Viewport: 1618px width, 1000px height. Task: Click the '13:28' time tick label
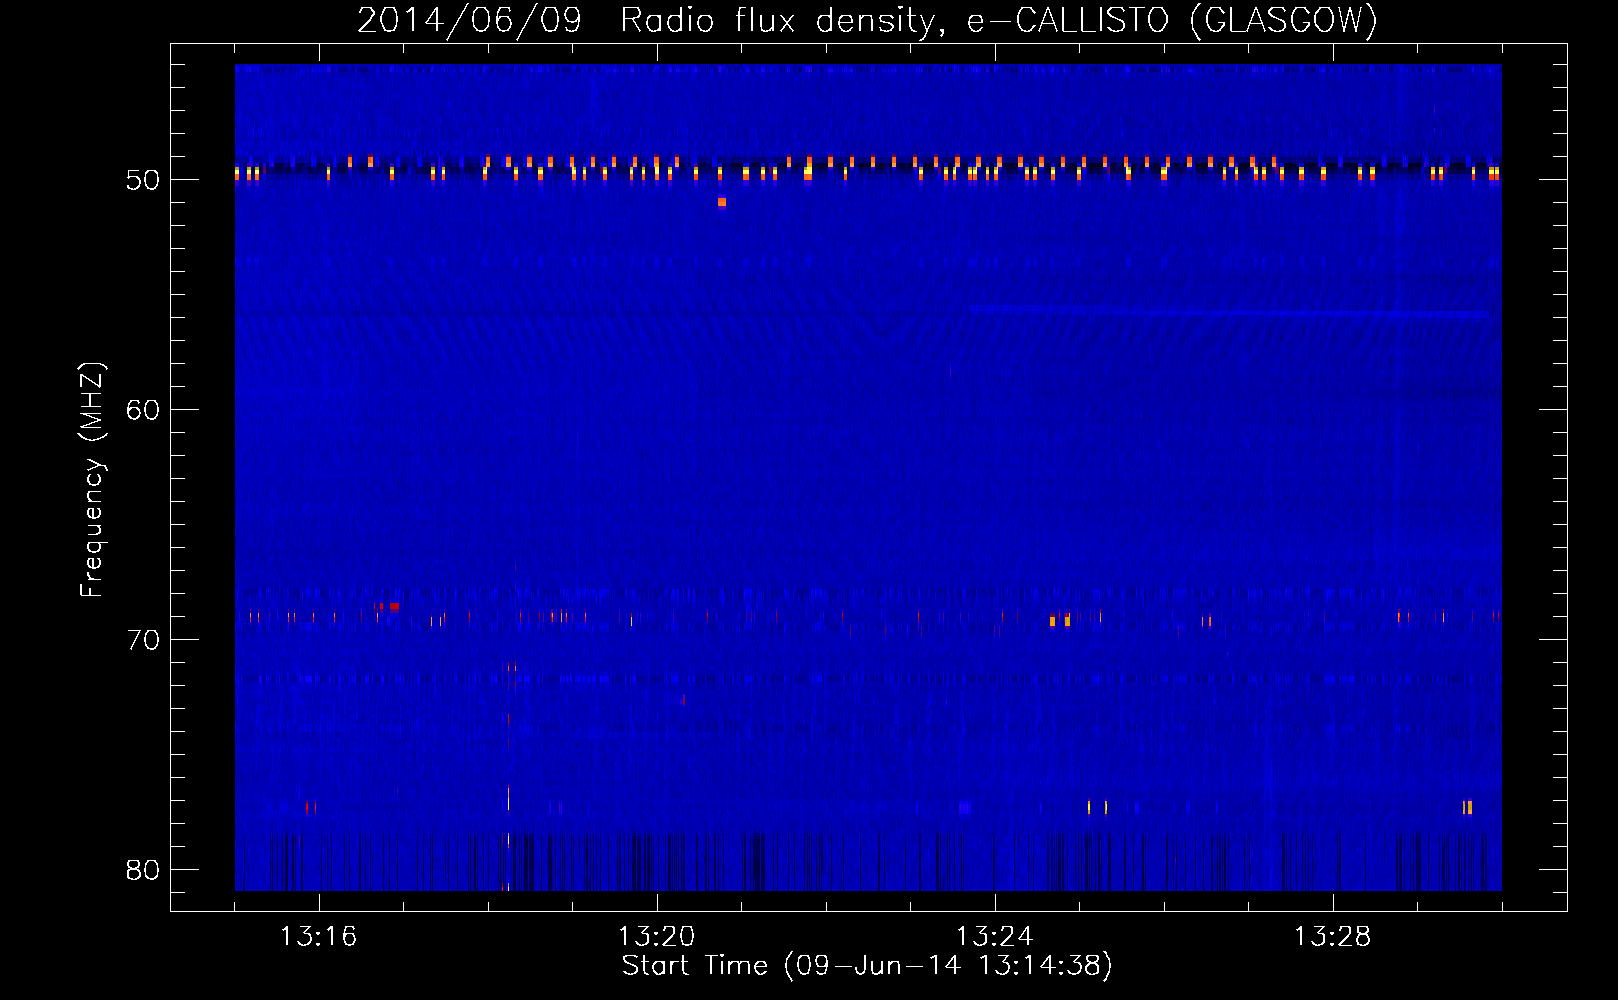tap(1332, 937)
